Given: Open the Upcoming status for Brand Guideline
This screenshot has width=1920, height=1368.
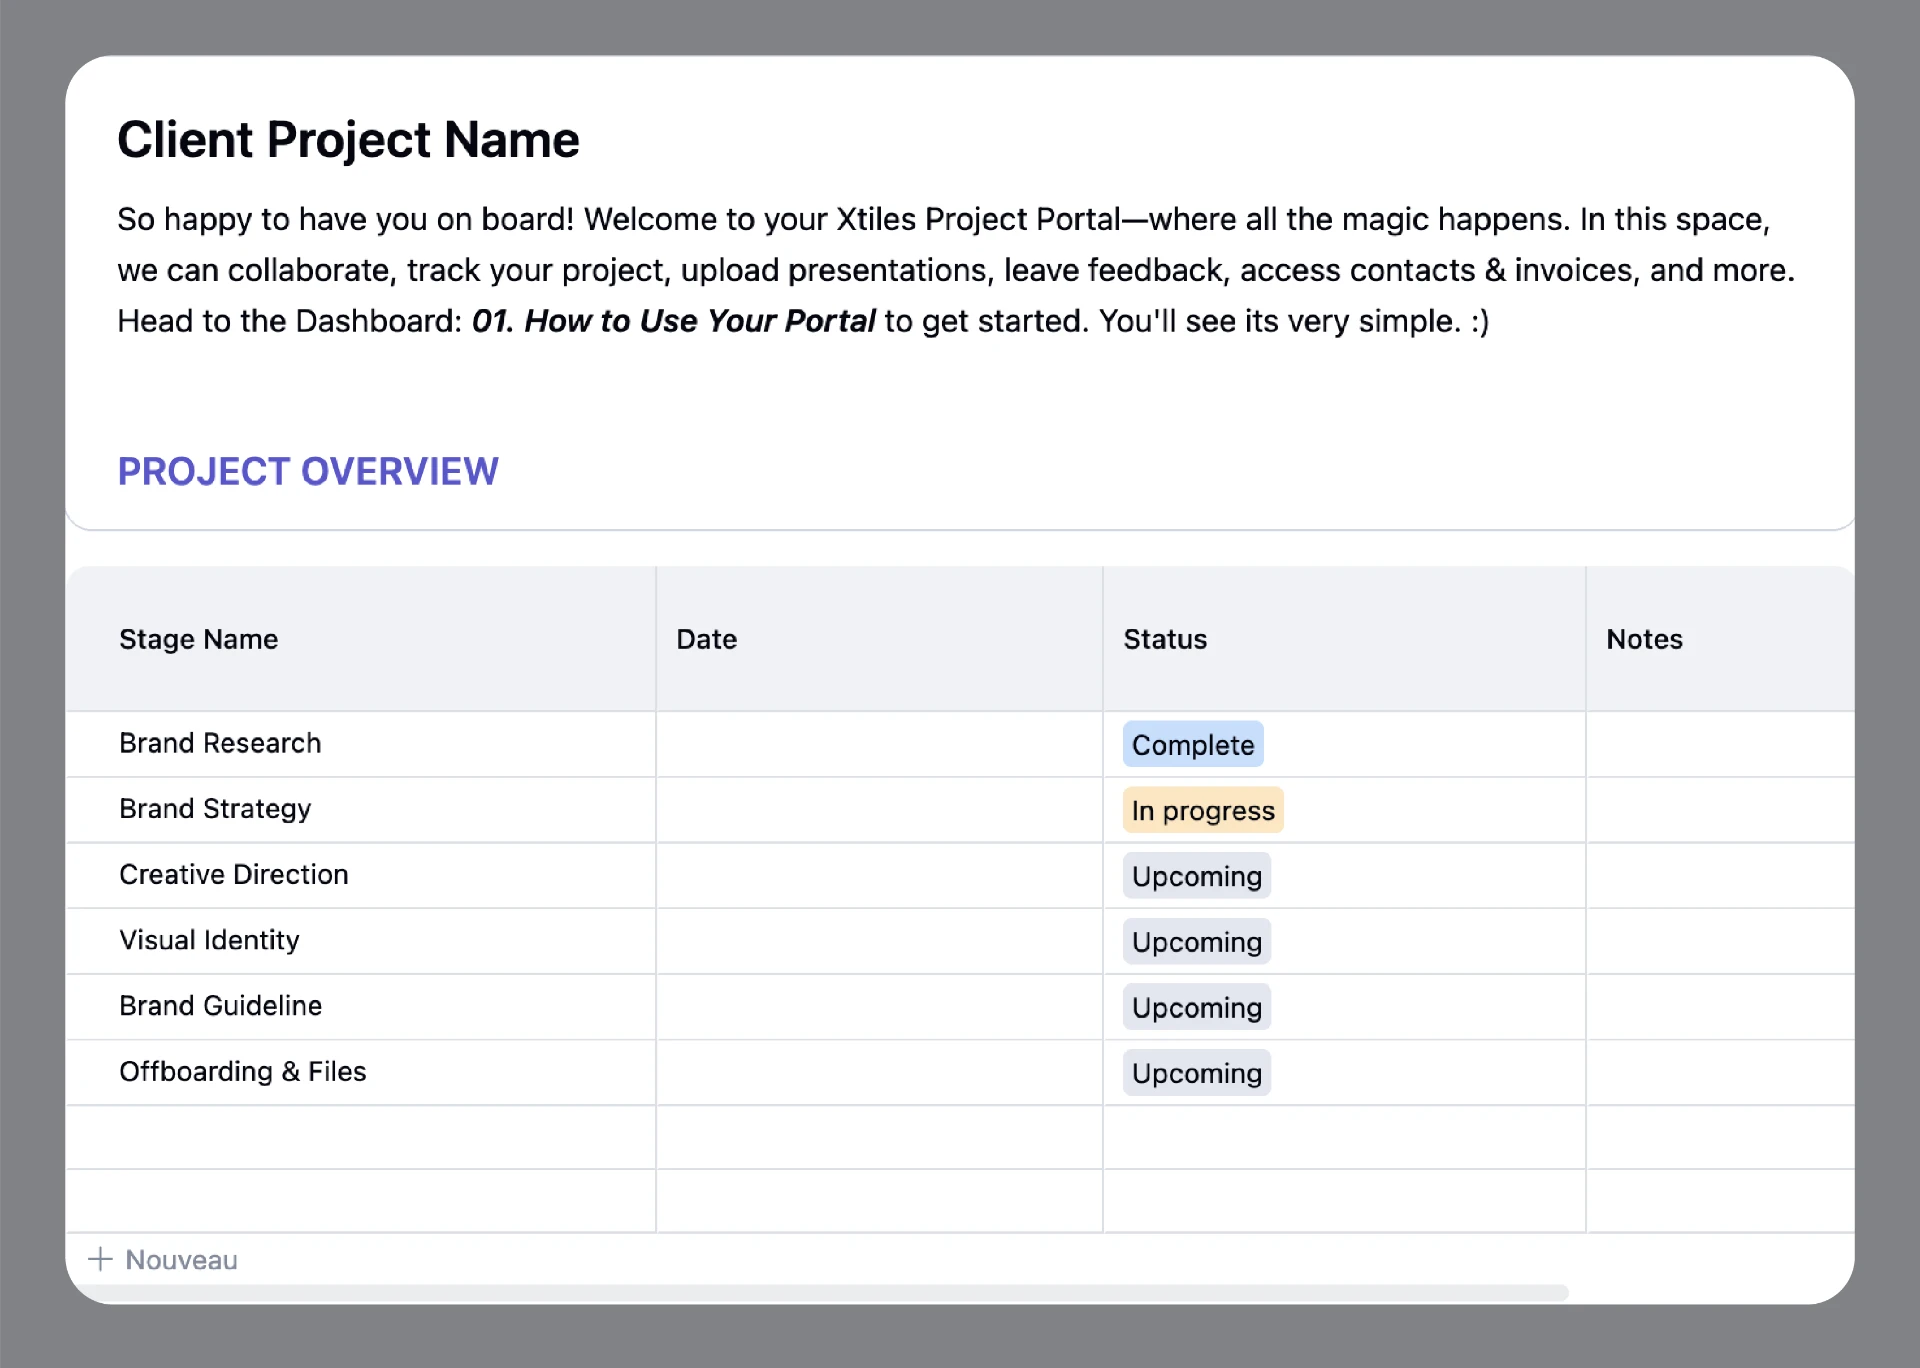Looking at the screenshot, I should coord(1197,1008).
